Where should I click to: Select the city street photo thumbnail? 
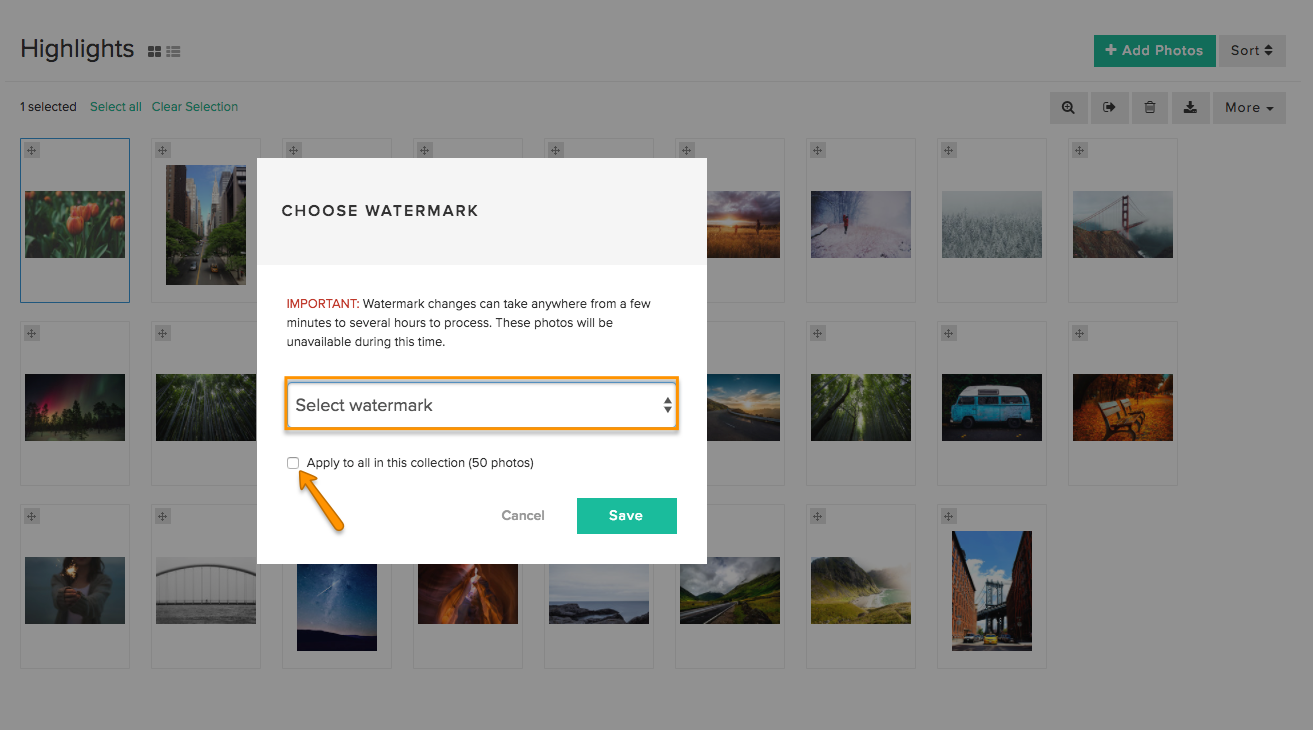tap(206, 225)
